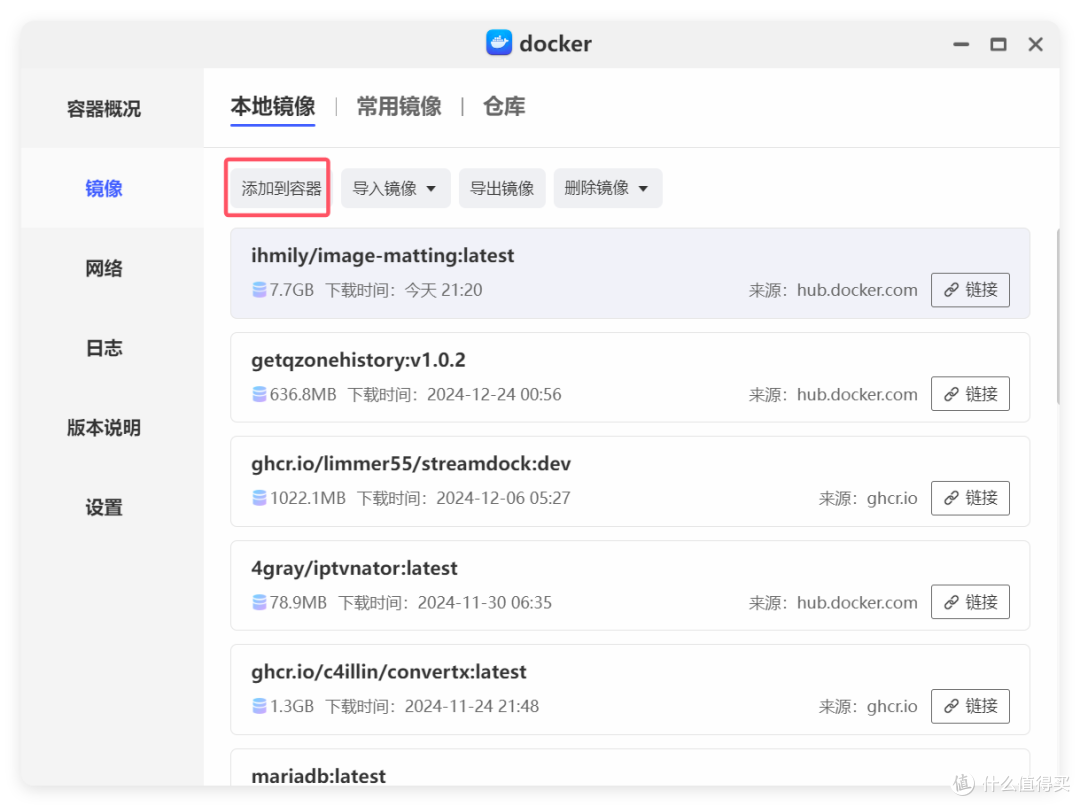Select 4gray/iptvnator:latest image name
The width and height of the screenshot is (1080, 806).
pos(354,568)
